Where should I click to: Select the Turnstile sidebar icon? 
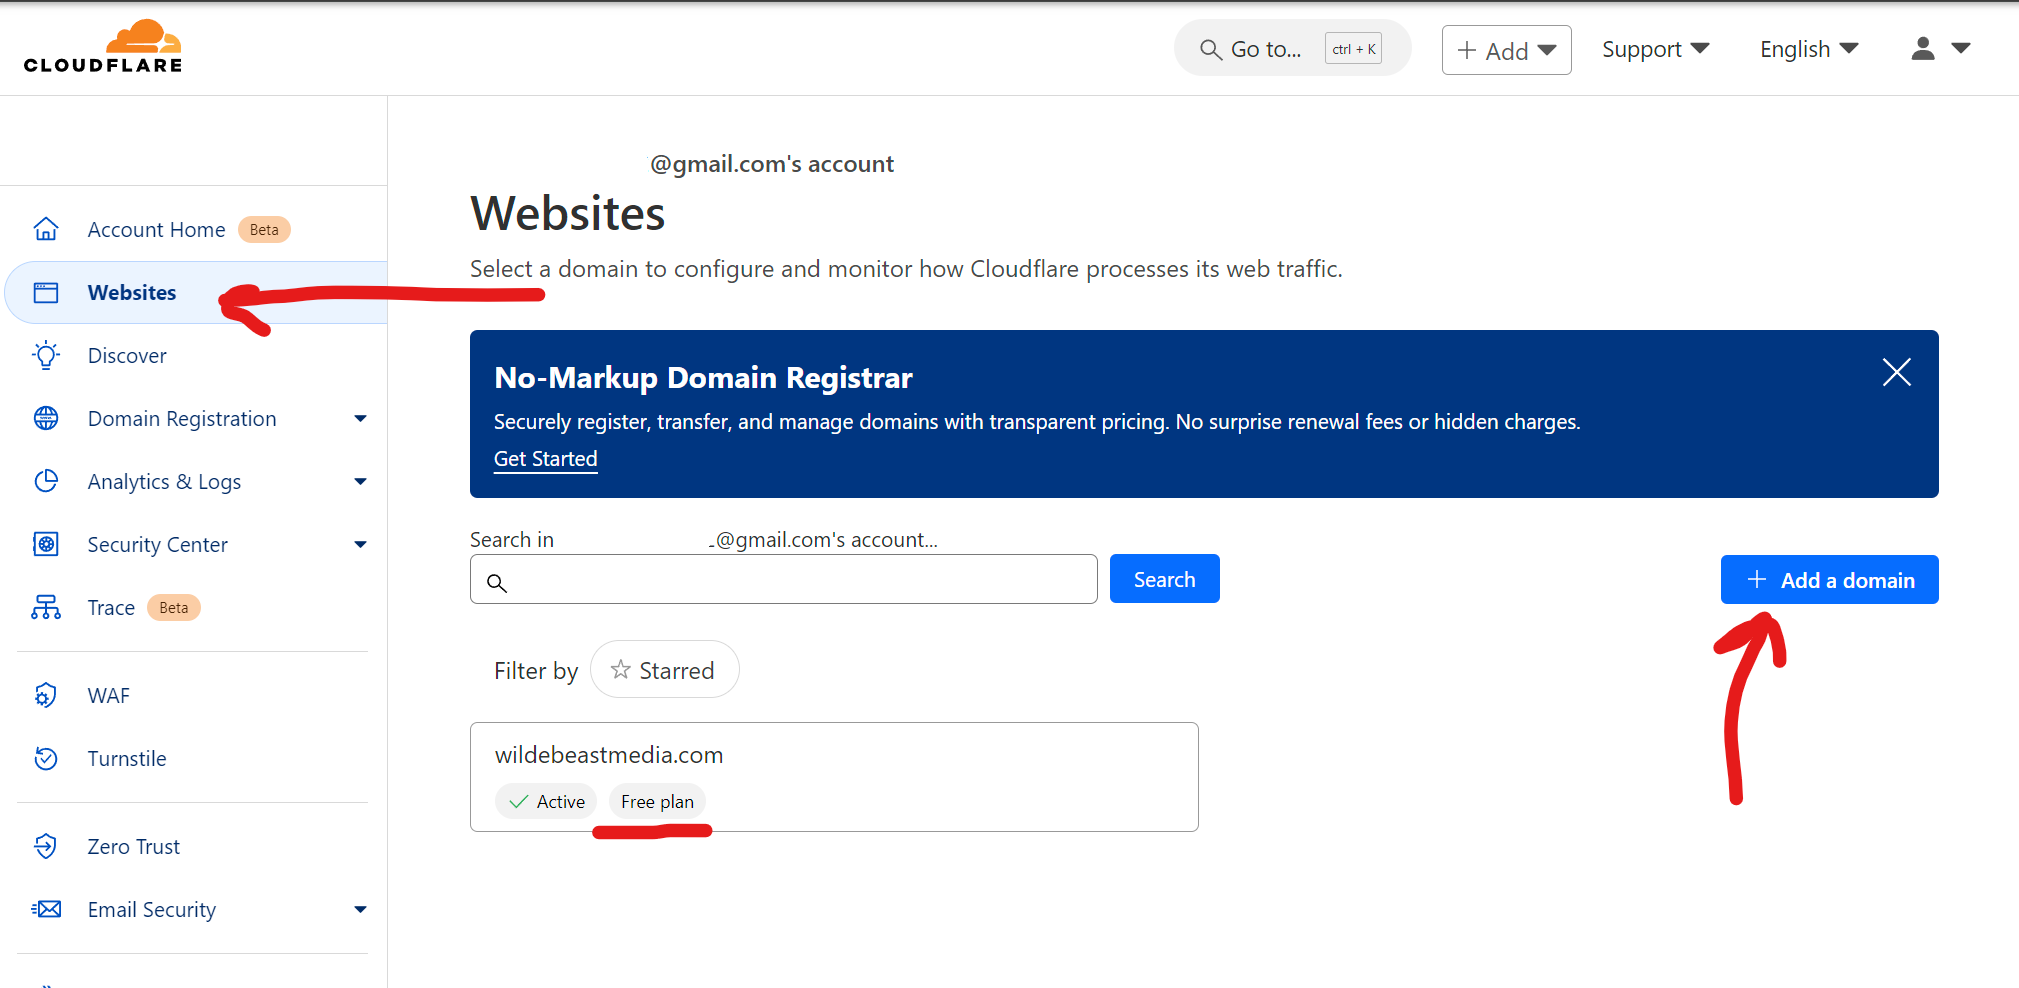(46, 758)
